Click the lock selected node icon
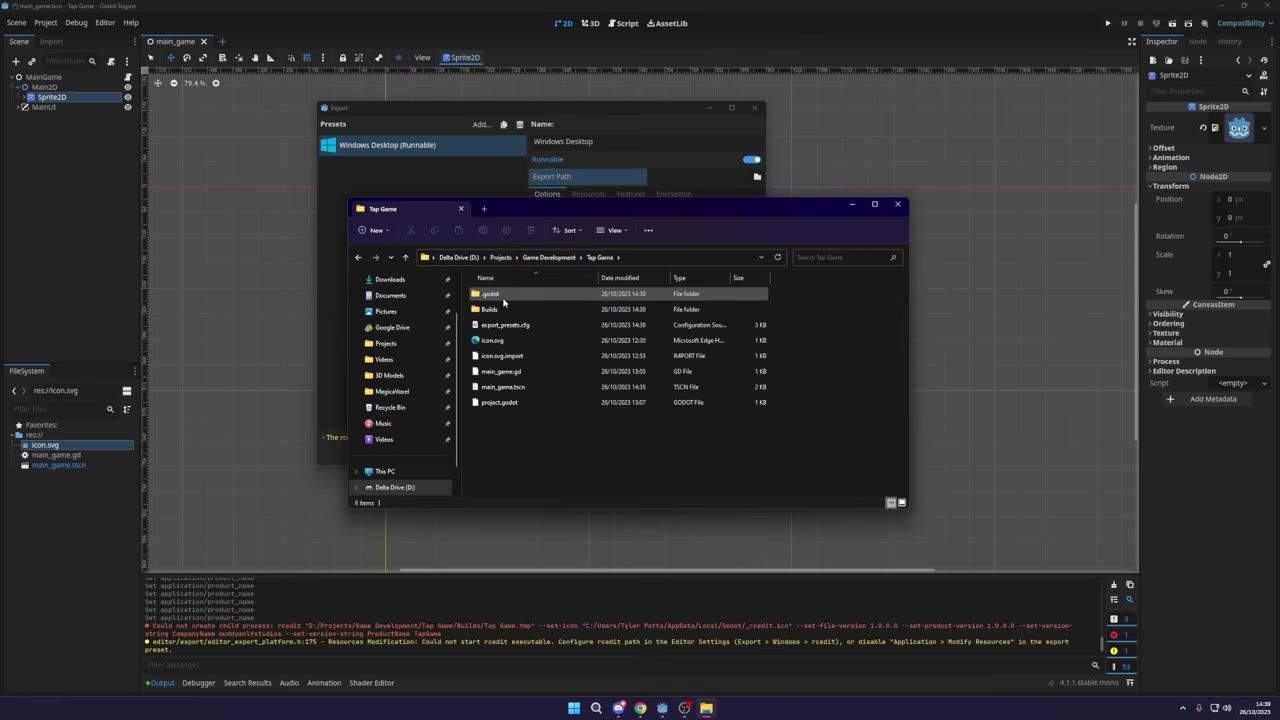1280x720 pixels. (343, 58)
